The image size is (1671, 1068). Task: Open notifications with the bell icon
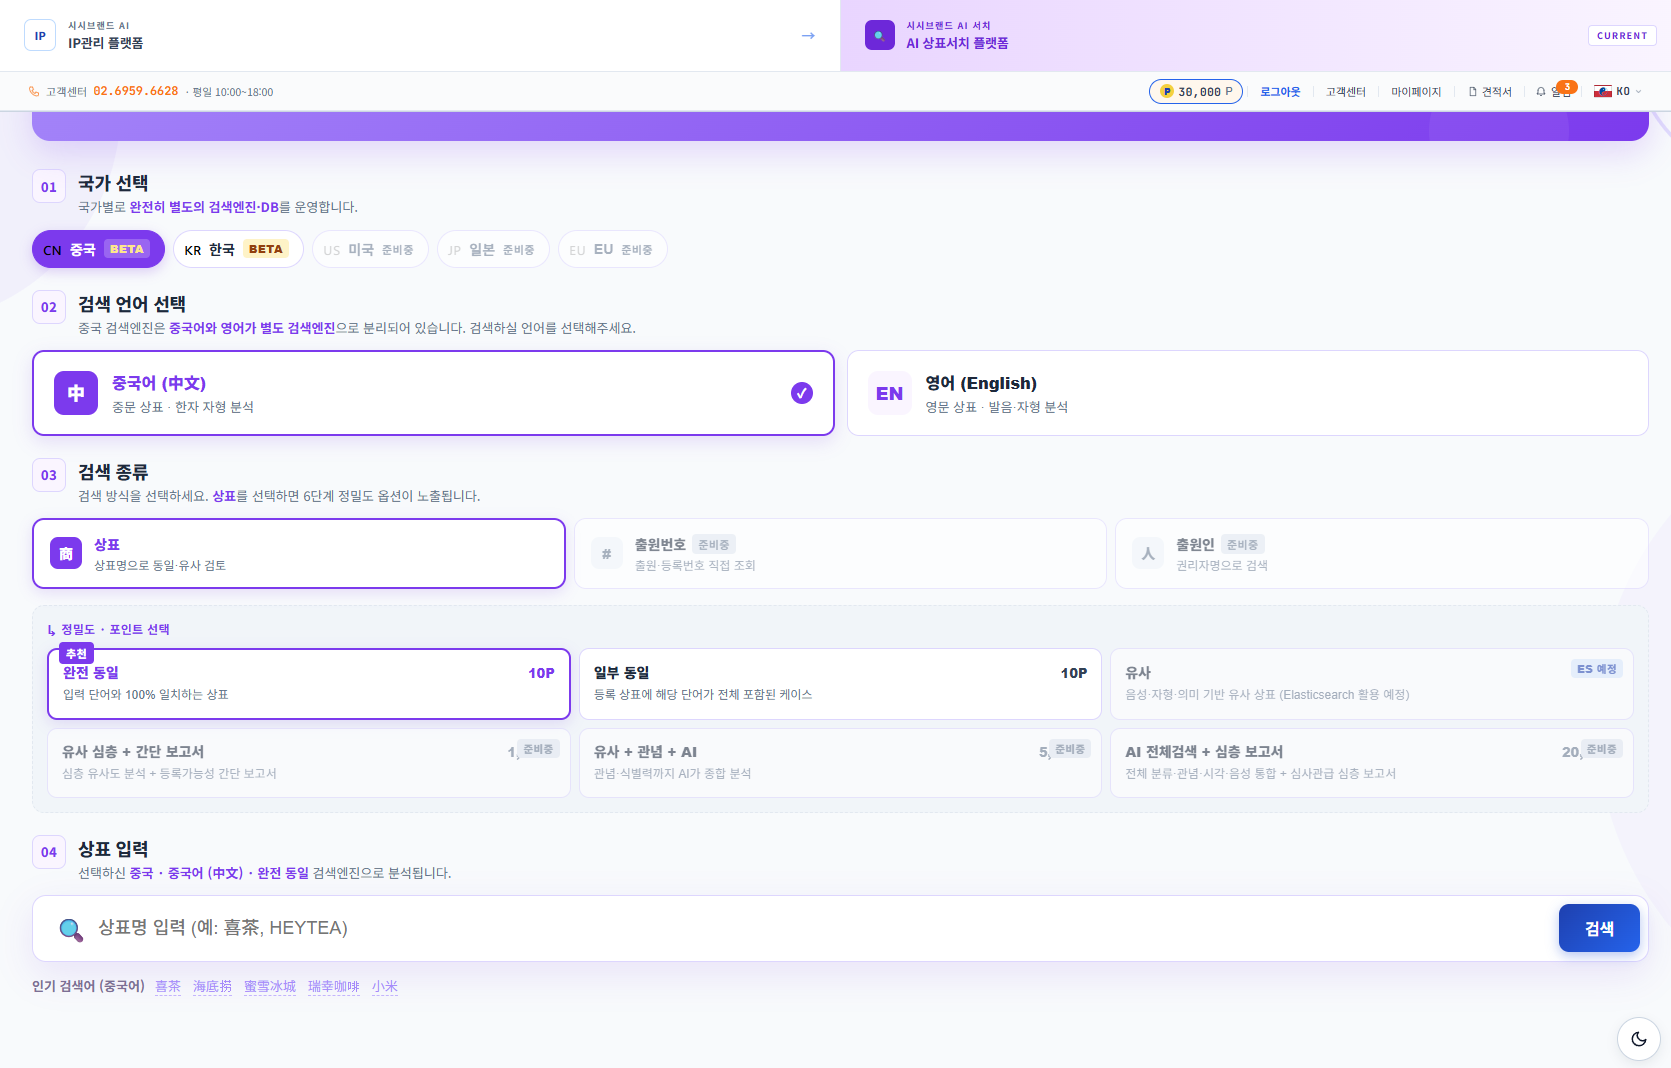pyautogui.click(x=1541, y=92)
